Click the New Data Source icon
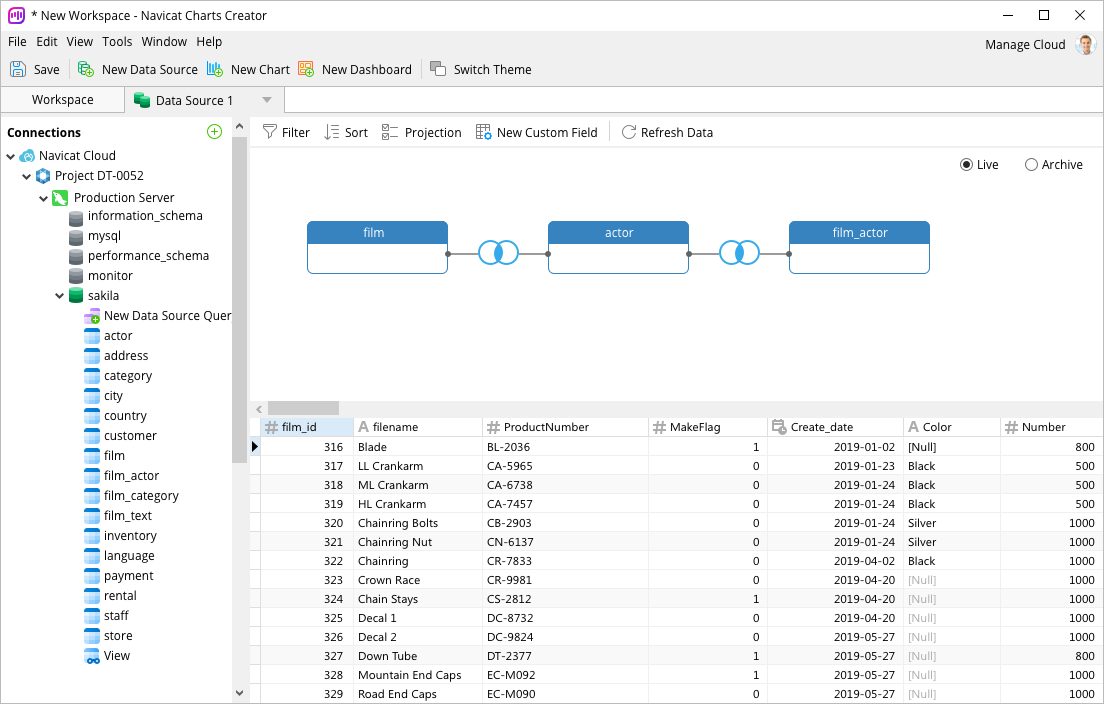Image resolution: width=1104 pixels, height=704 pixels. [x=85, y=69]
